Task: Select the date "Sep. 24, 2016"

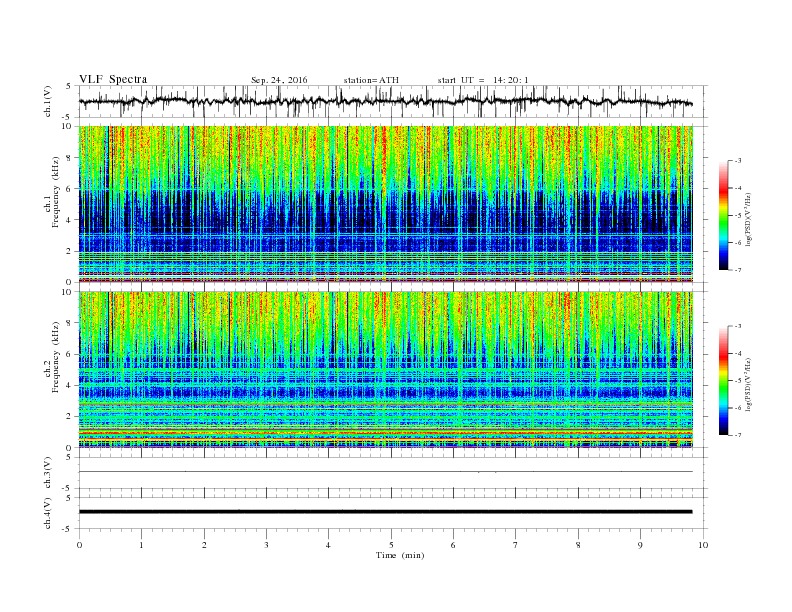Action: pos(279,80)
